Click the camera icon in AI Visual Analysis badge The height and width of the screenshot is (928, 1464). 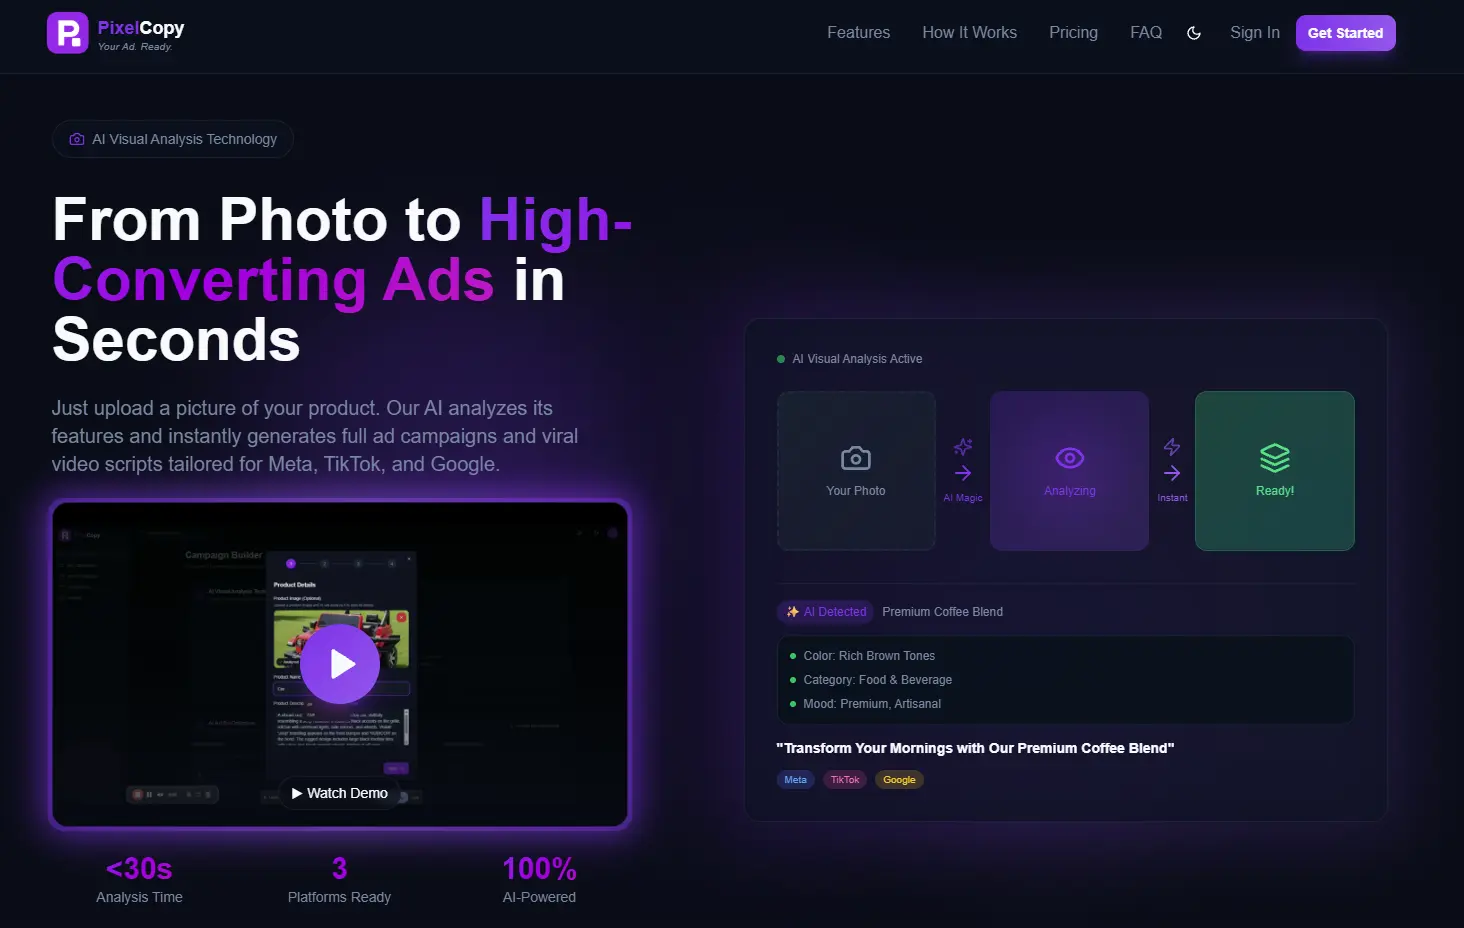pyautogui.click(x=77, y=139)
